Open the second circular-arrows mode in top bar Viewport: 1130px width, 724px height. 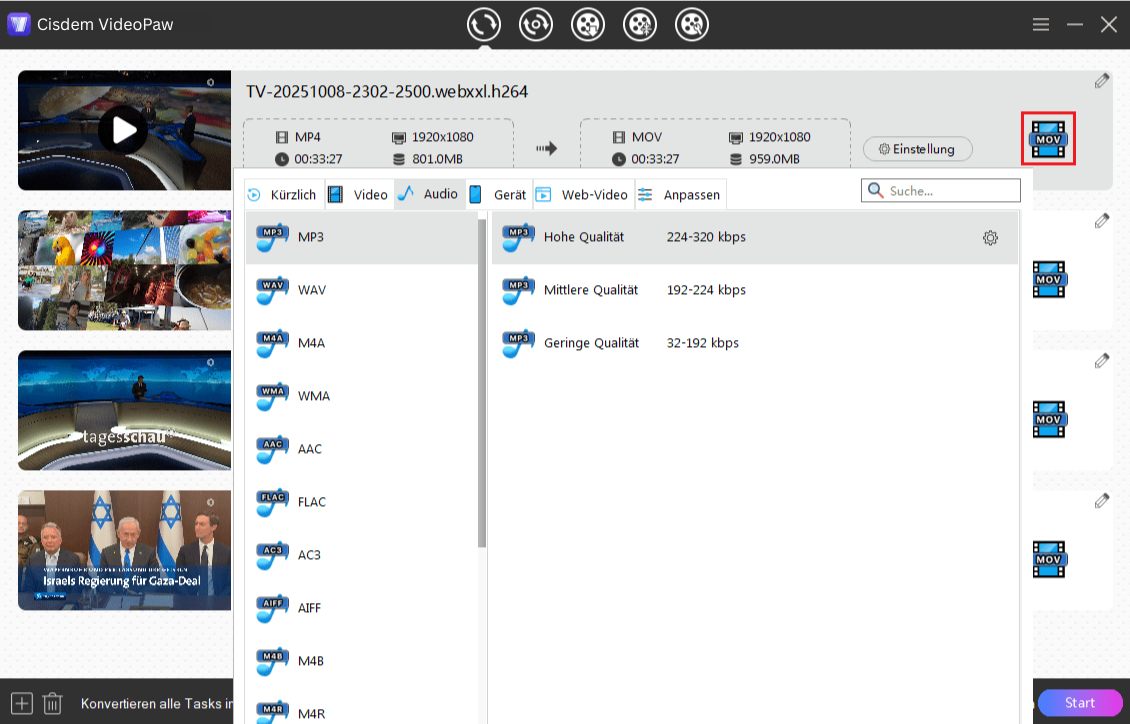[536, 24]
